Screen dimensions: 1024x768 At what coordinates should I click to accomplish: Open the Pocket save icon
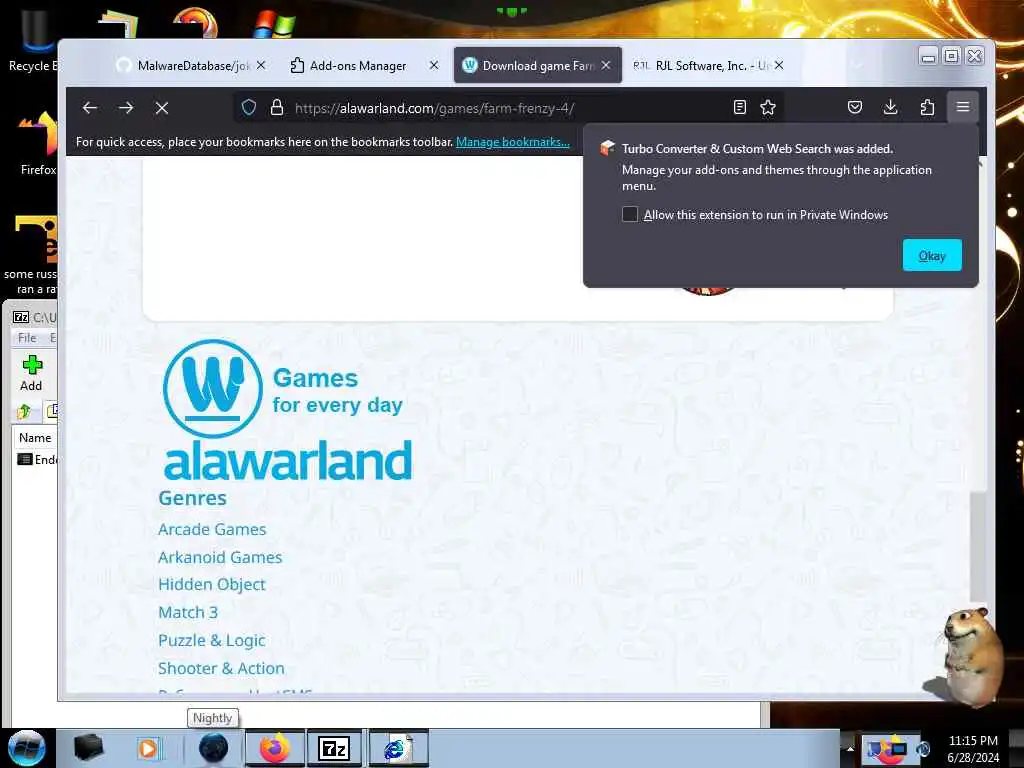coord(855,108)
